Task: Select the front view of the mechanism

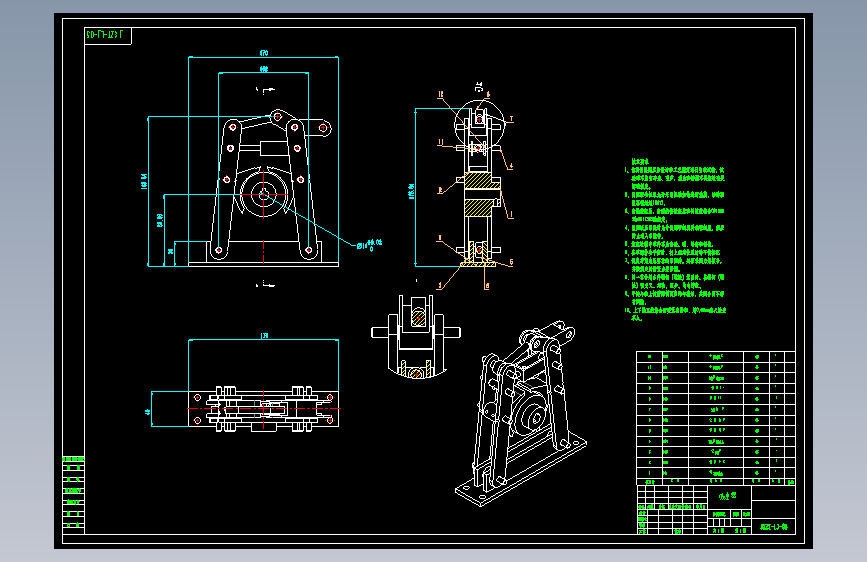Action: tap(264, 188)
